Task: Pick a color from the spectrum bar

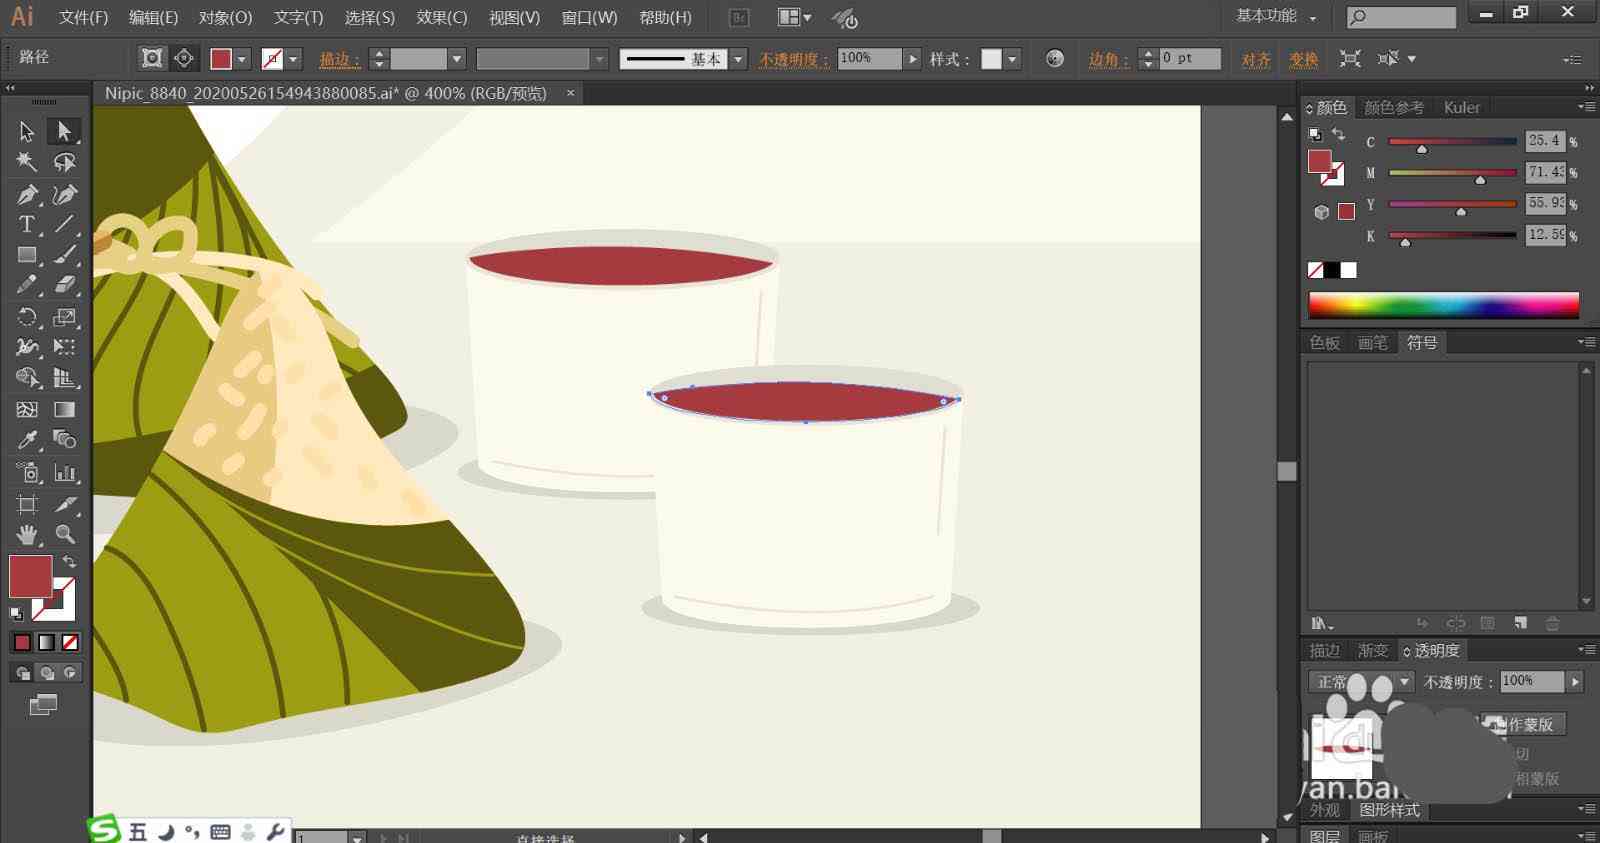Action: click(1443, 306)
